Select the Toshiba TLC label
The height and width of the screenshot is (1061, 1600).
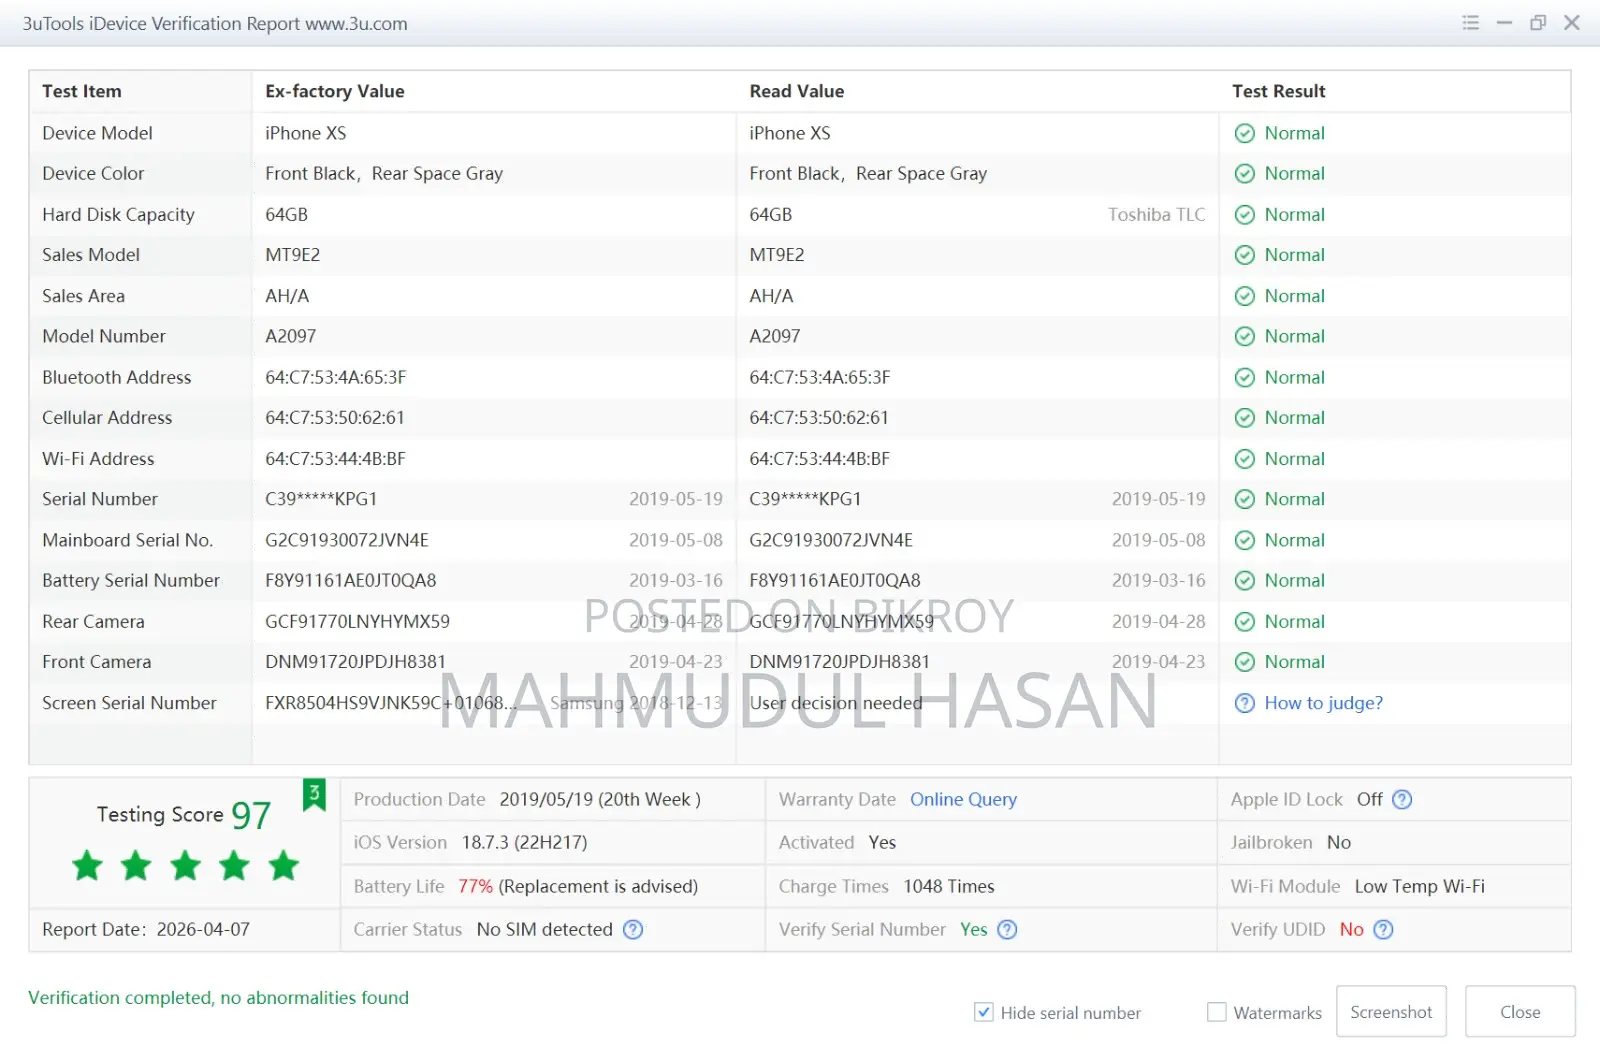click(x=1156, y=215)
